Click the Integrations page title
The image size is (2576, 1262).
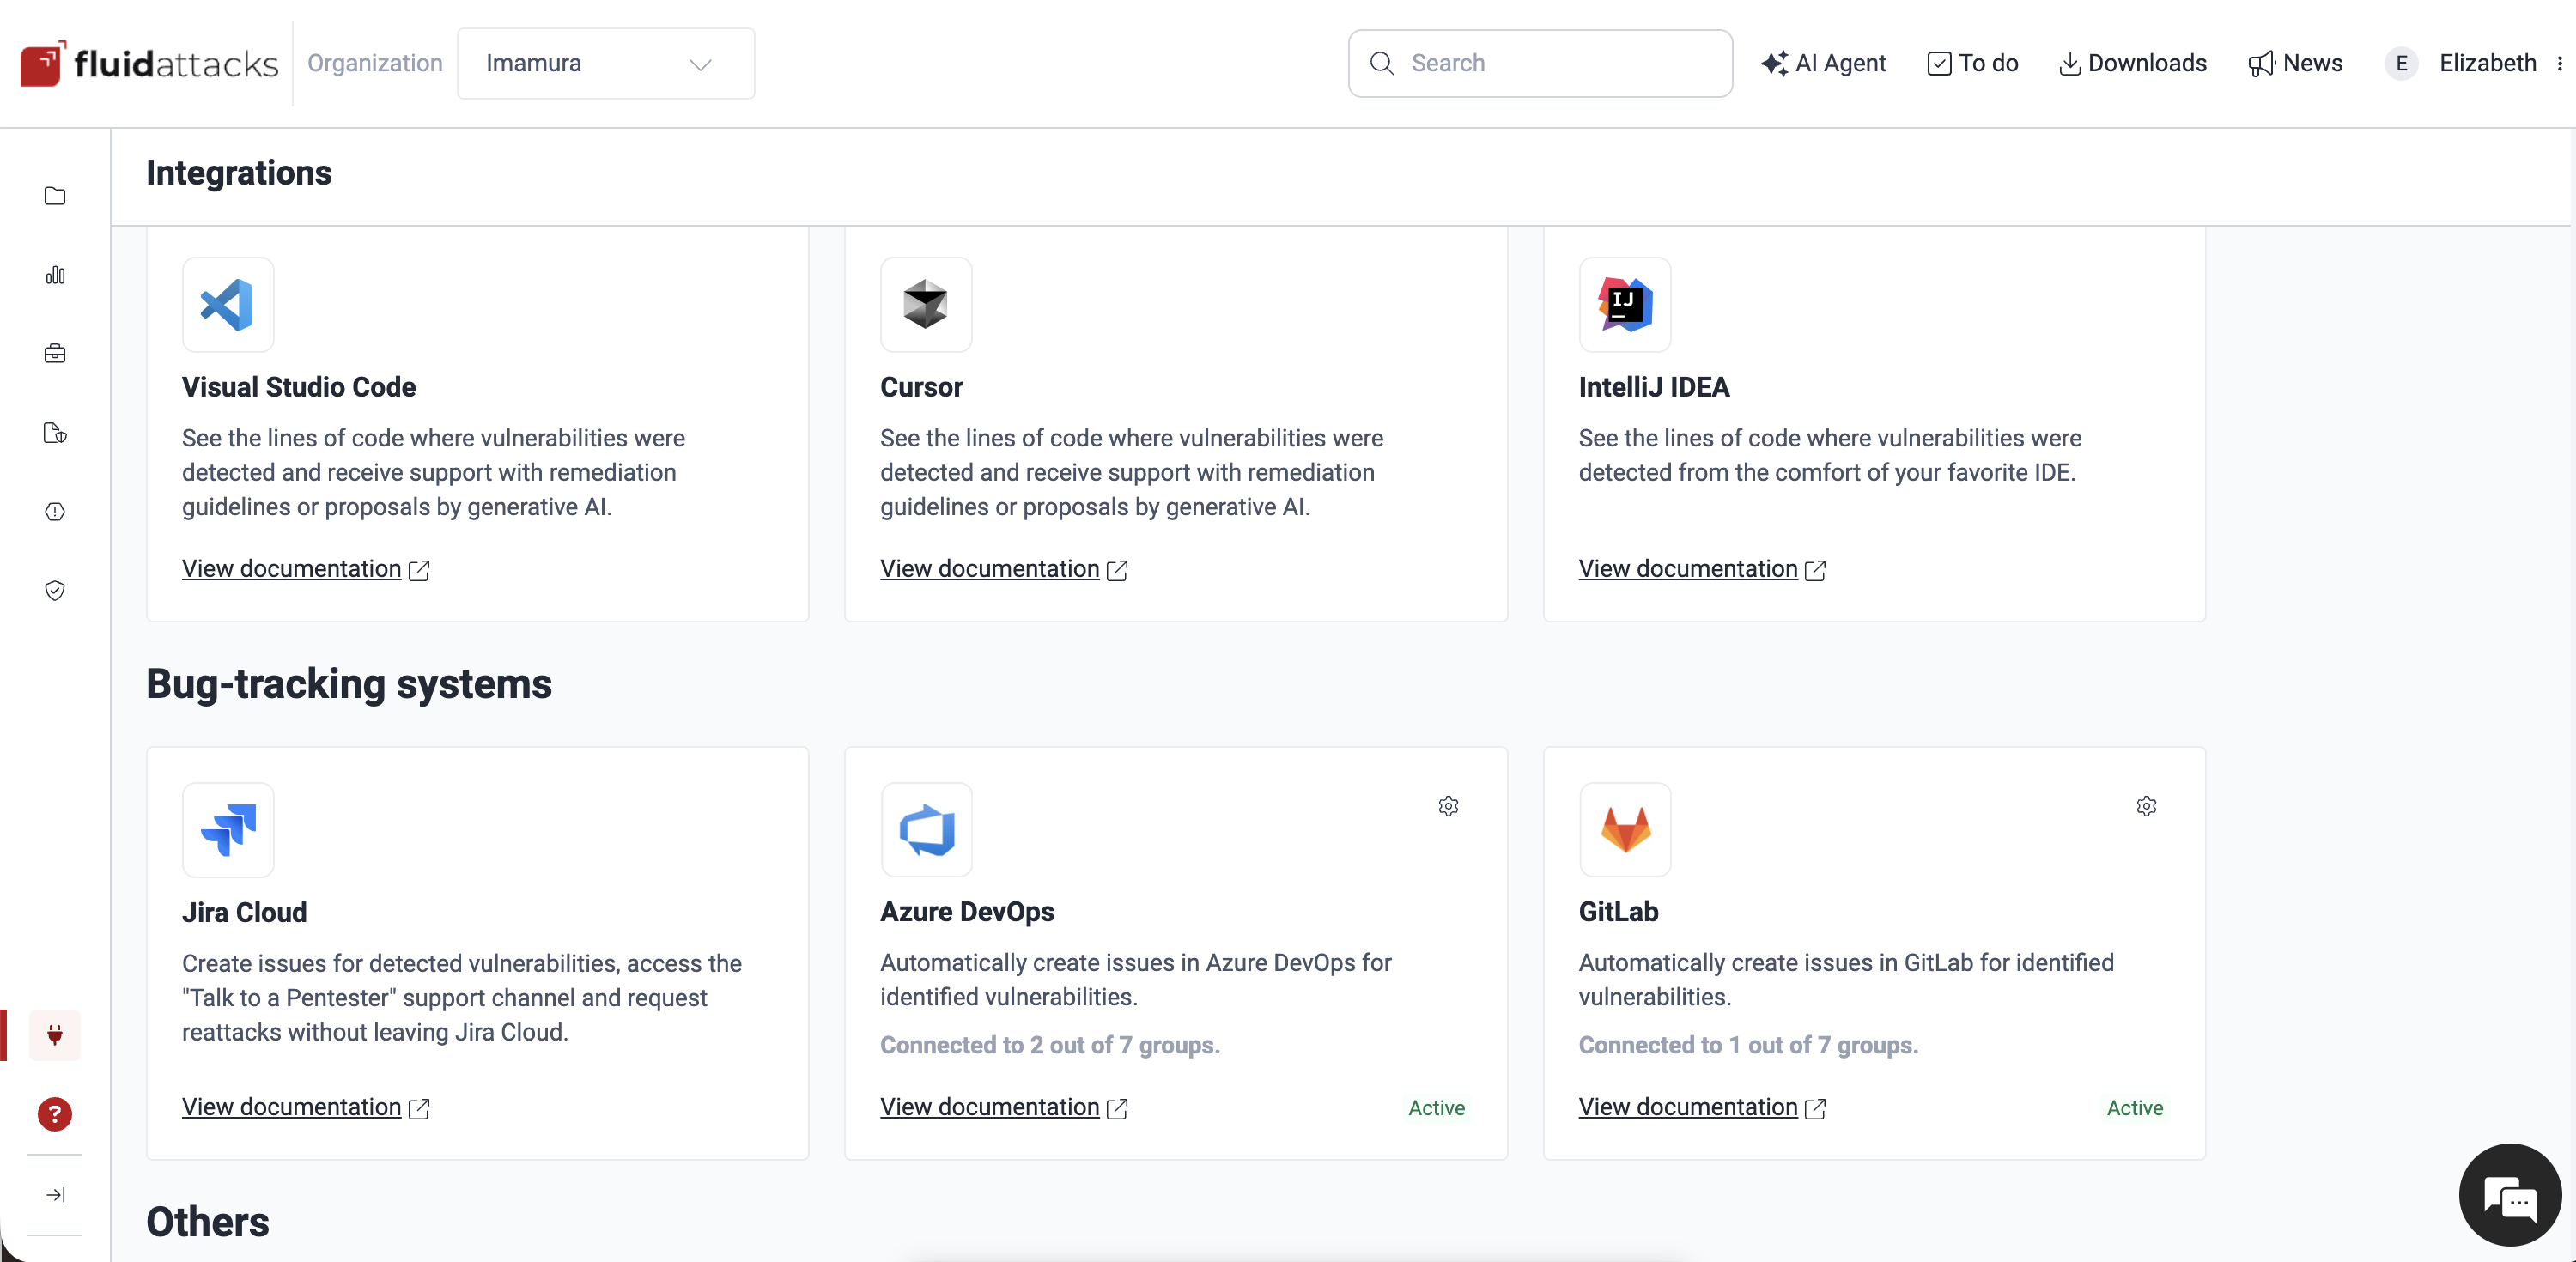[239, 173]
